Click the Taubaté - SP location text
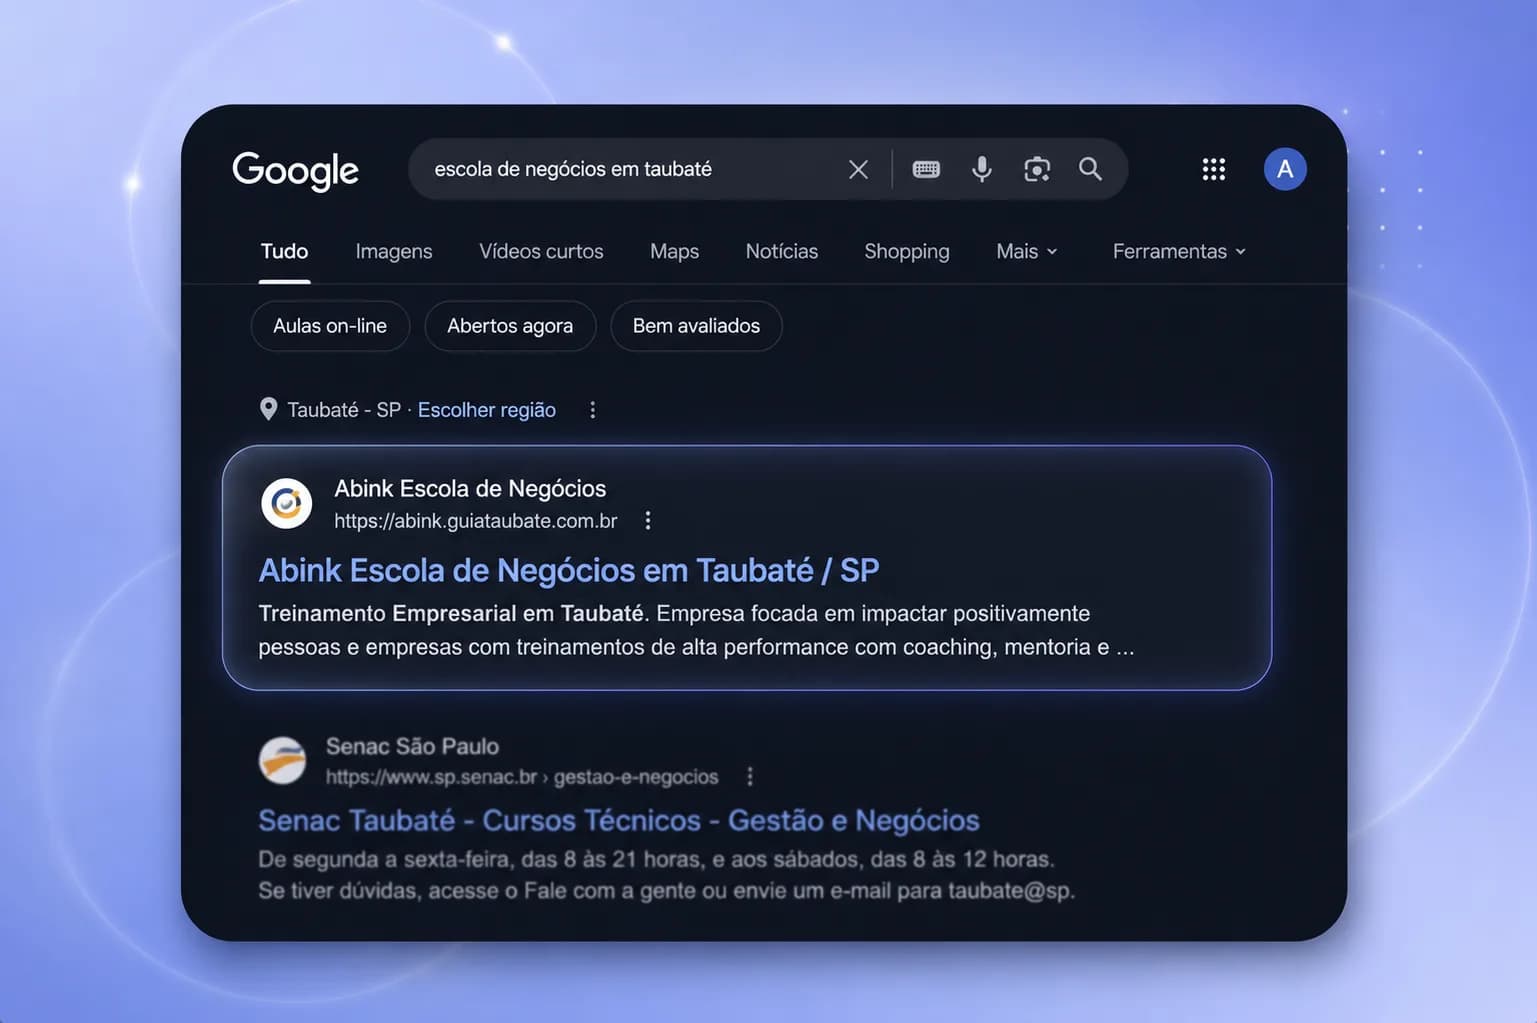 click(x=344, y=410)
